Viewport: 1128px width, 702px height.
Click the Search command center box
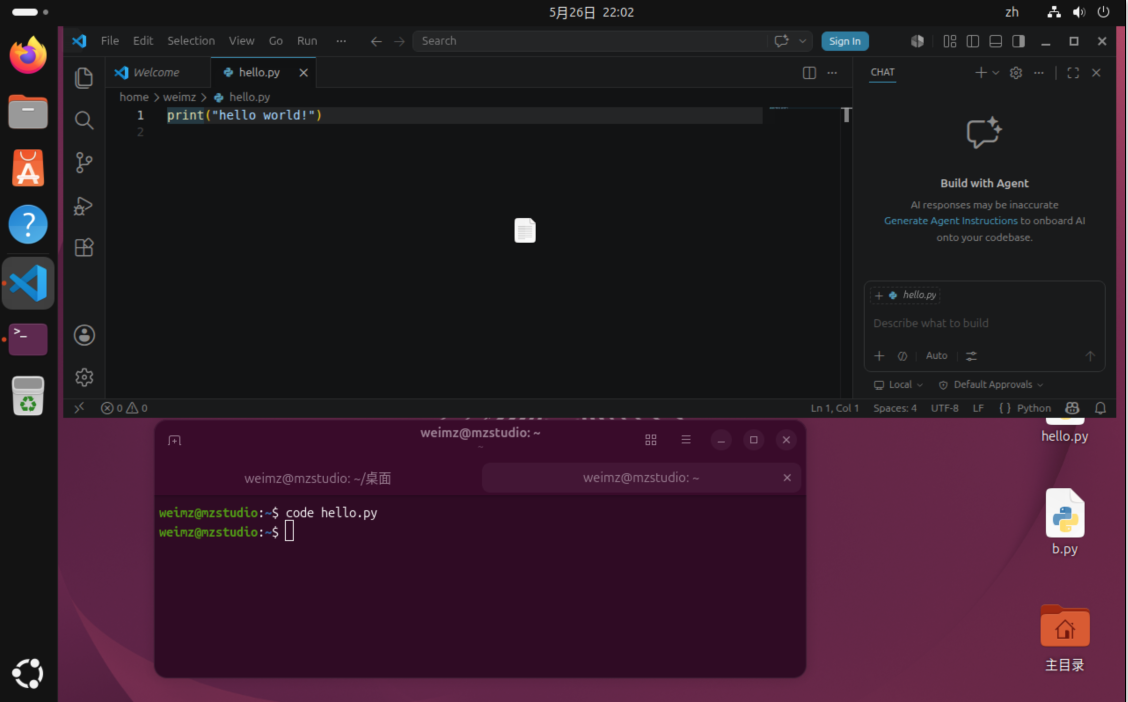590,41
